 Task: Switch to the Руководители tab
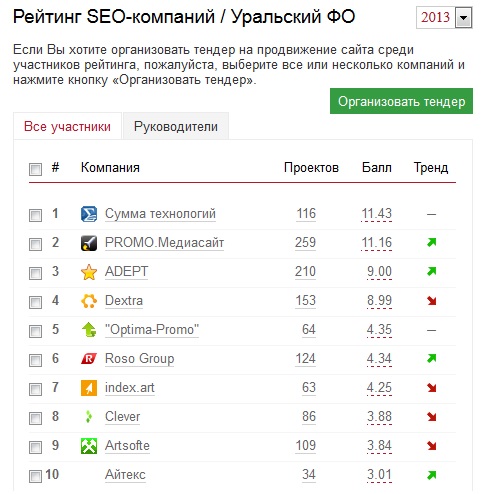[176, 126]
